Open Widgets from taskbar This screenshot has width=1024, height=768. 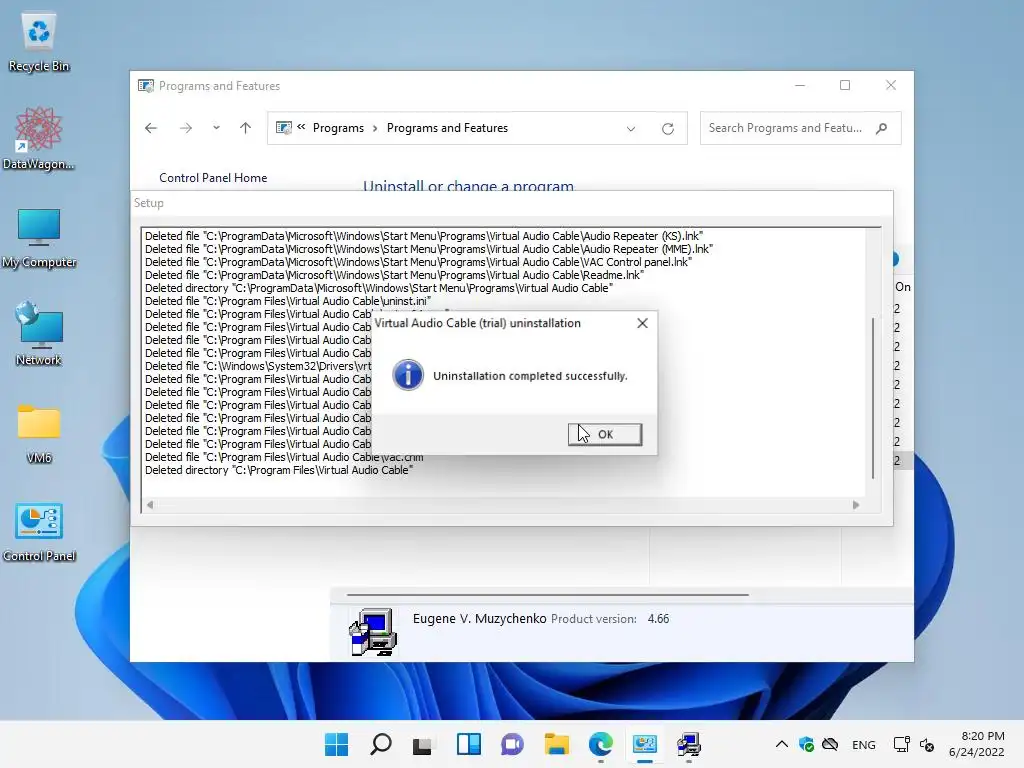(468, 744)
